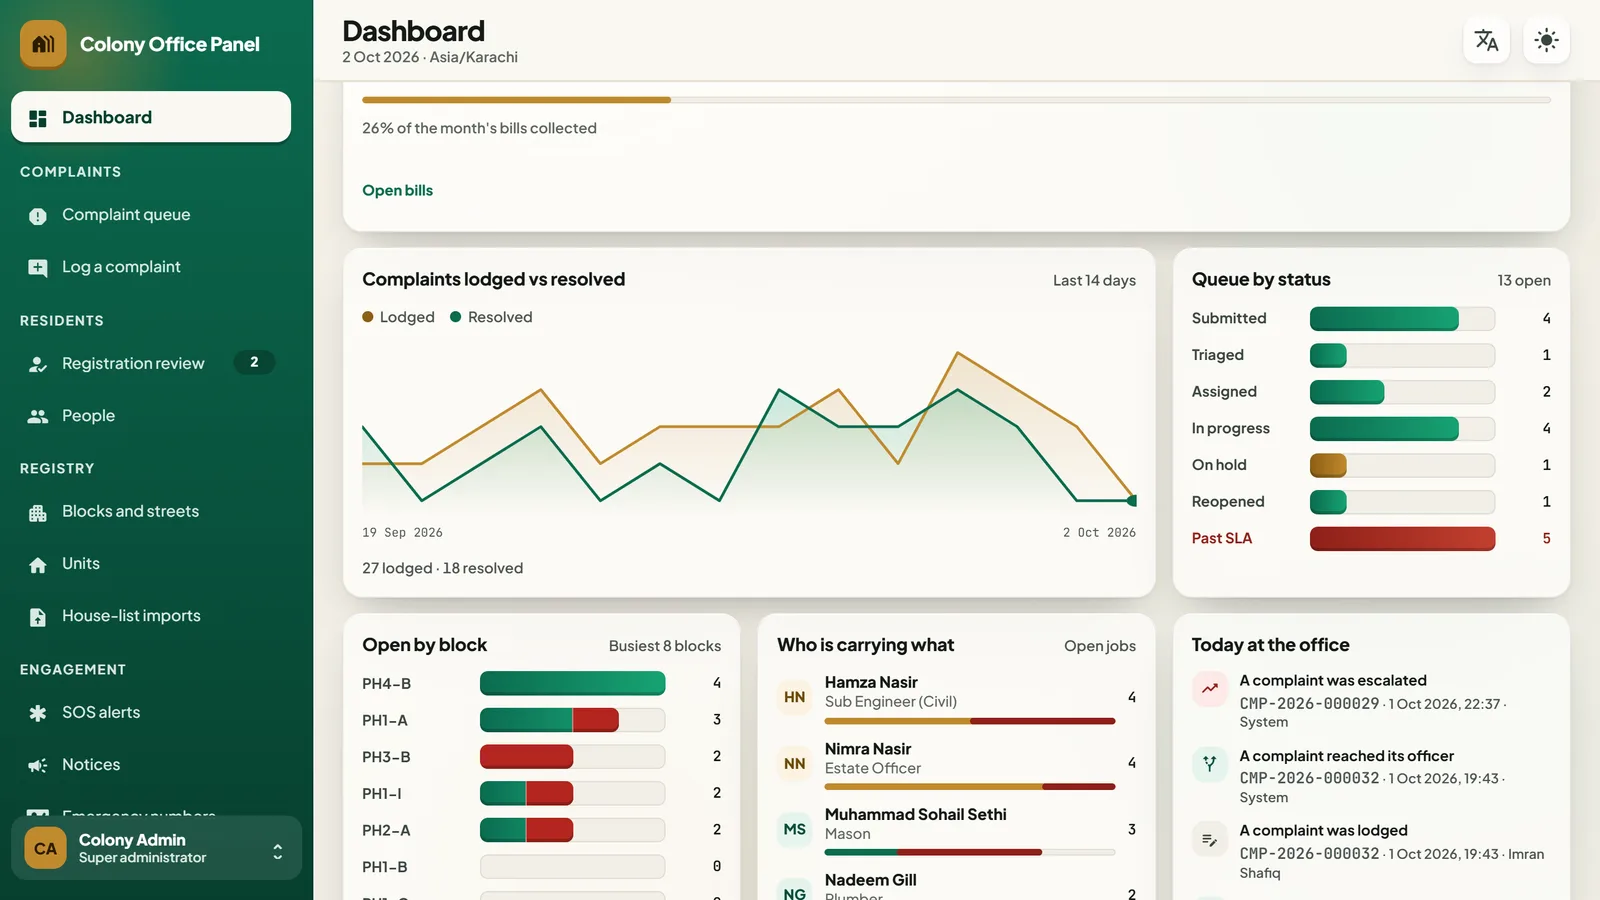
Task: Click the Dashboard grid icon in sidebar
Action: pyautogui.click(x=38, y=118)
